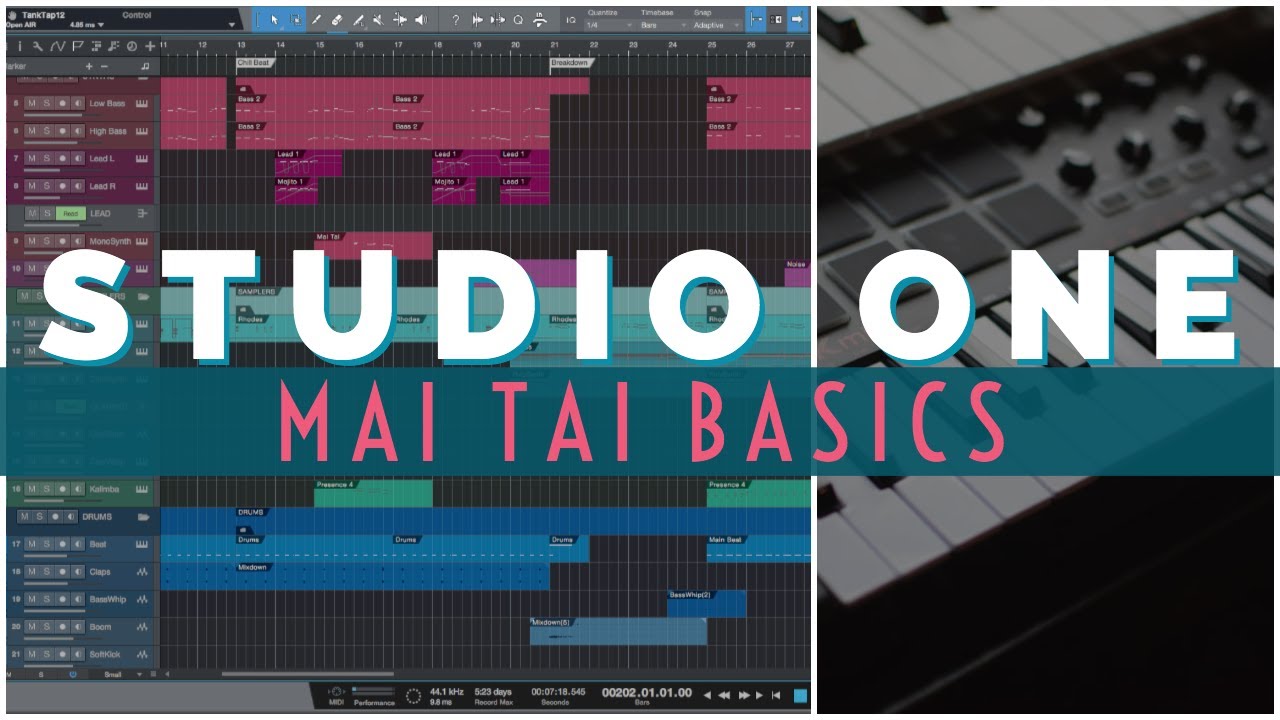Click the 00202.01.01.00 bars position display
The image size is (1280, 720).
[x=645, y=691]
